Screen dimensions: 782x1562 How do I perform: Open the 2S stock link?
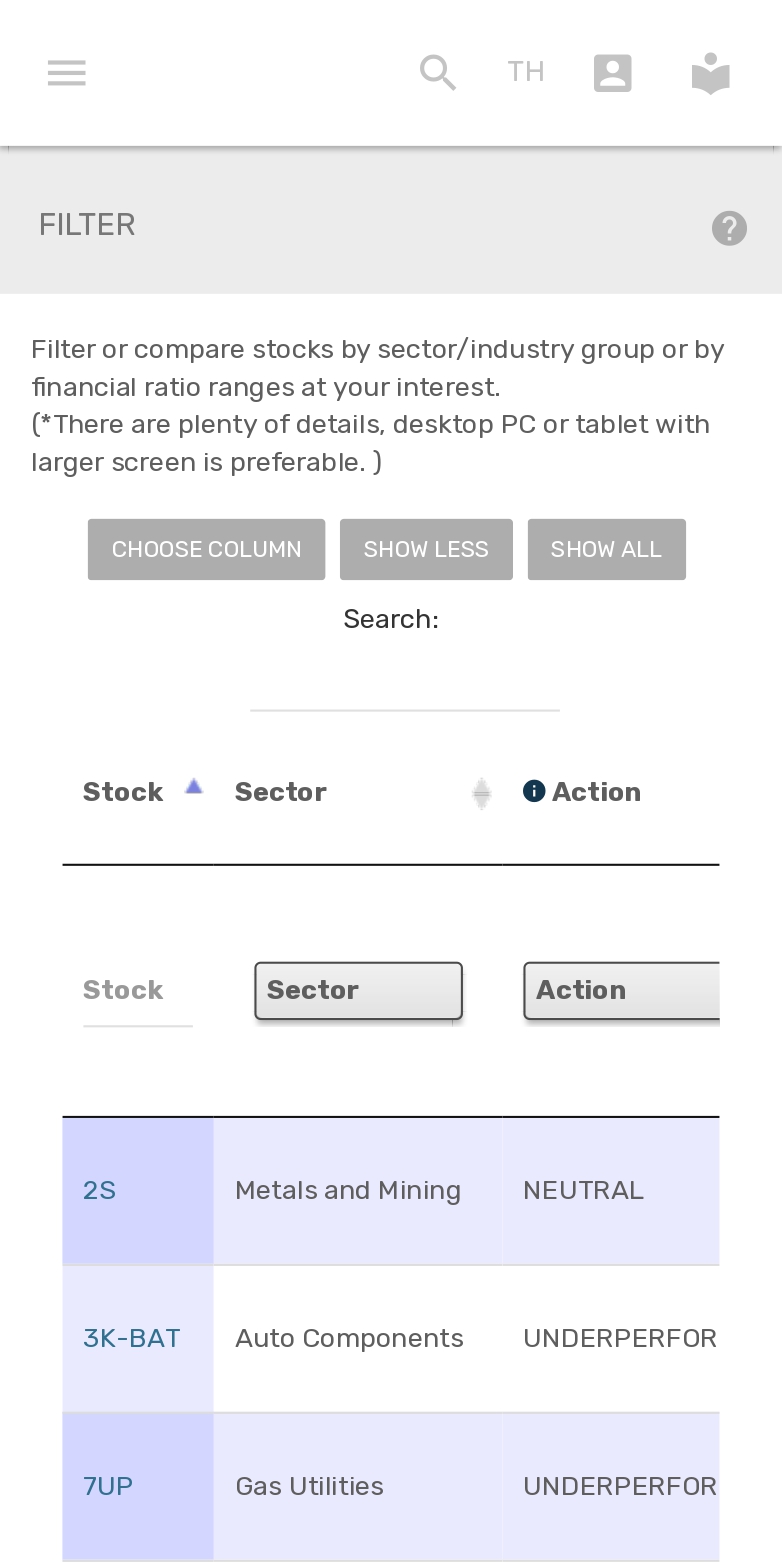click(100, 1190)
